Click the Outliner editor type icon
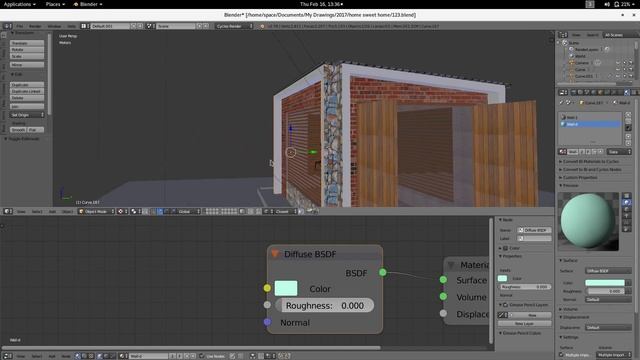Screen dimensions: 640x360 click(562, 35)
